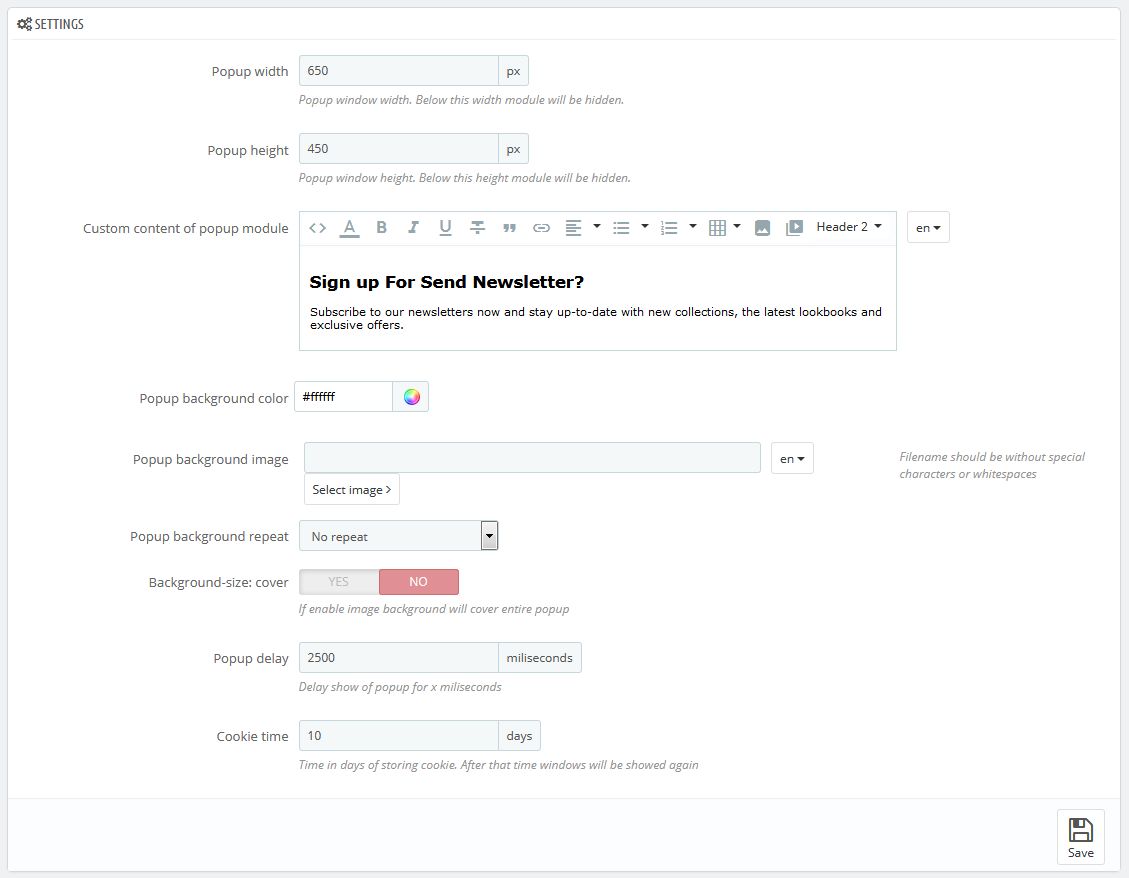The height and width of the screenshot is (878, 1129).
Task: Open the Header 2 format dropdown
Action: pos(848,227)
